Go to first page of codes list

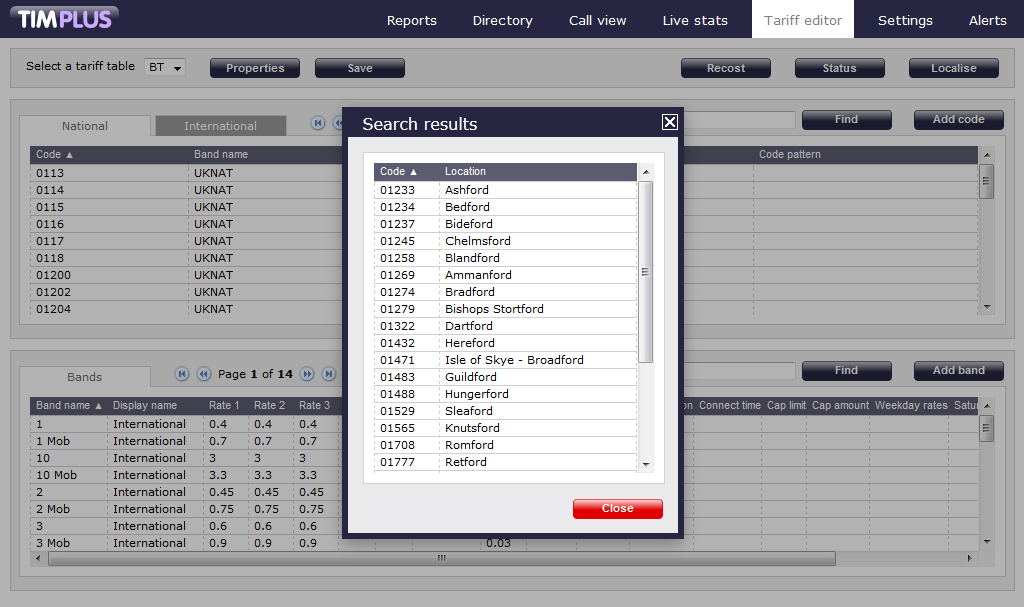coord(318,123)
